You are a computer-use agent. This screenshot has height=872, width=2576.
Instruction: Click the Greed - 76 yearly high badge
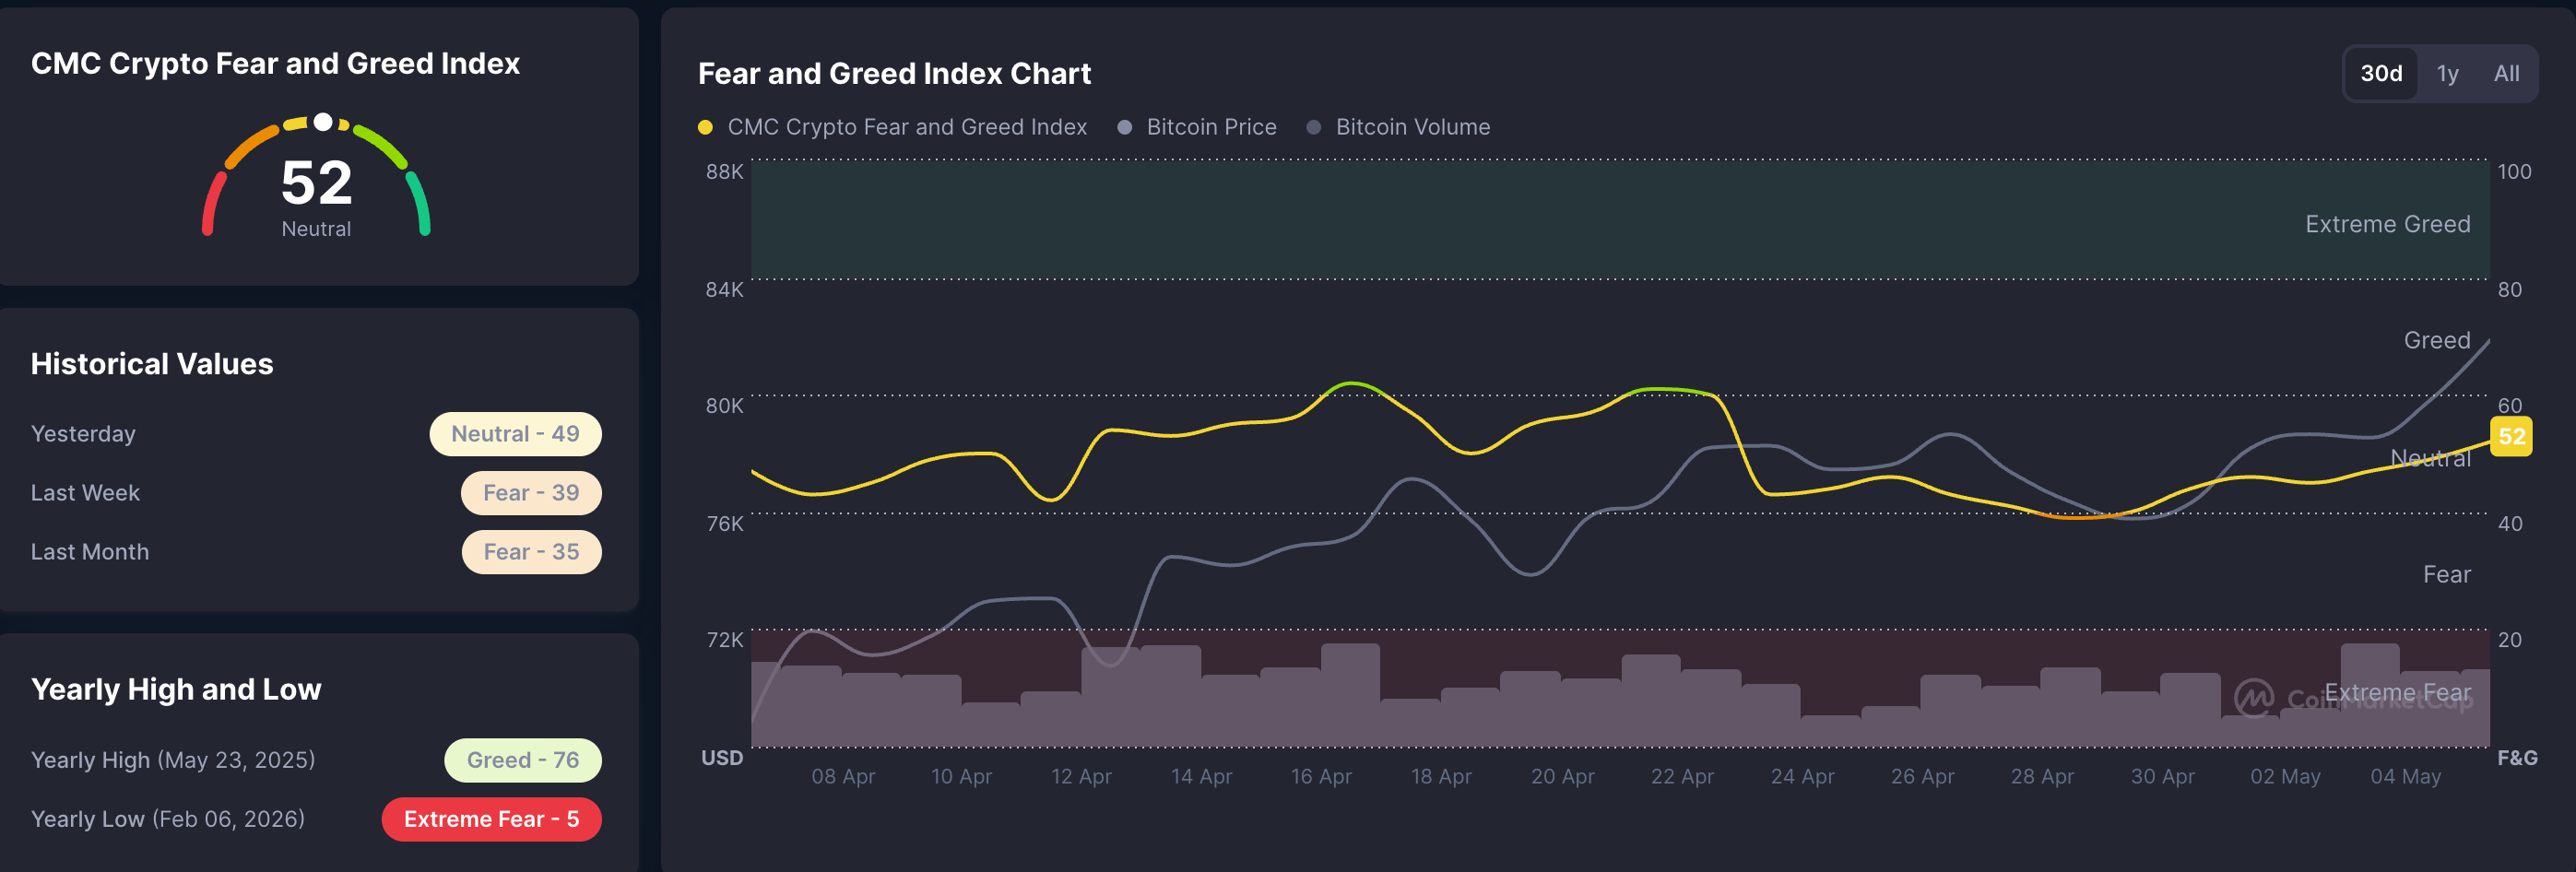click(x=522, y=760)
